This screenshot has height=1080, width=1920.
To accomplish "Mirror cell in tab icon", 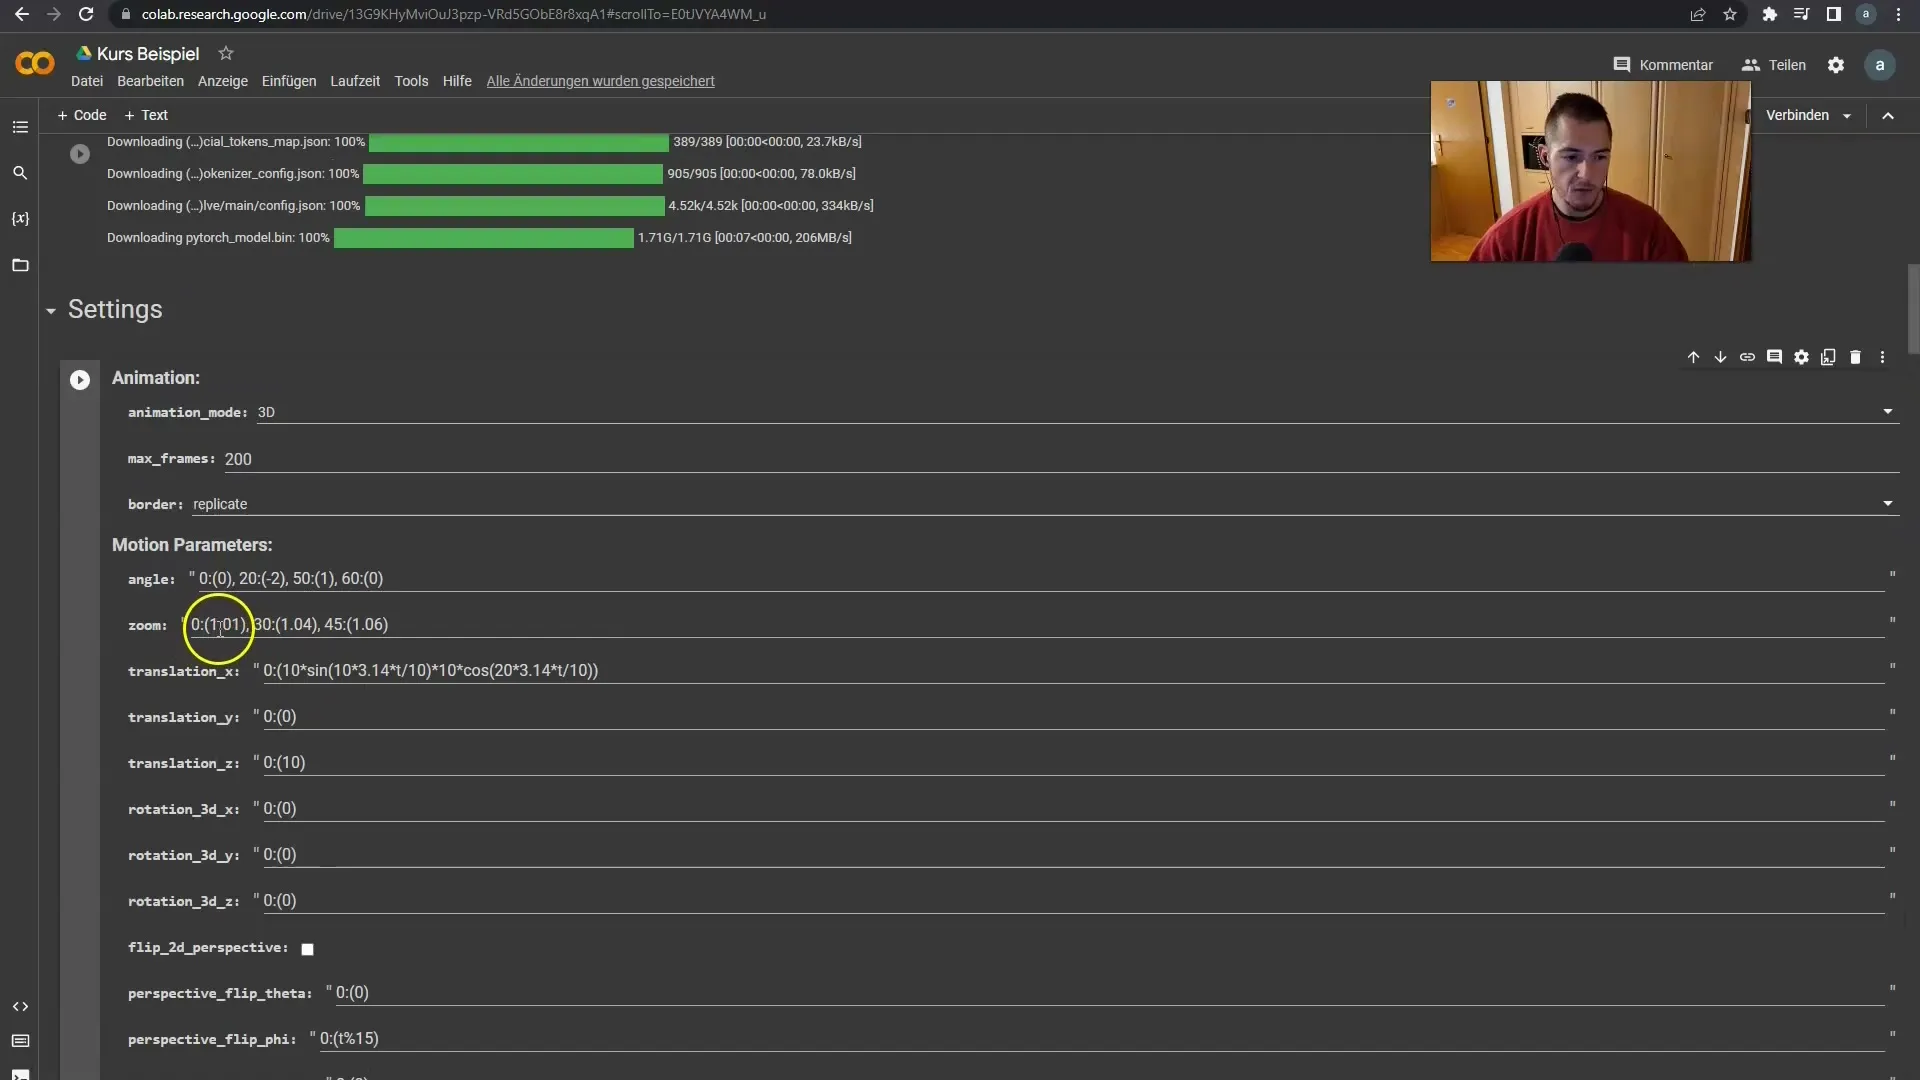I will tap(1828, 357).
